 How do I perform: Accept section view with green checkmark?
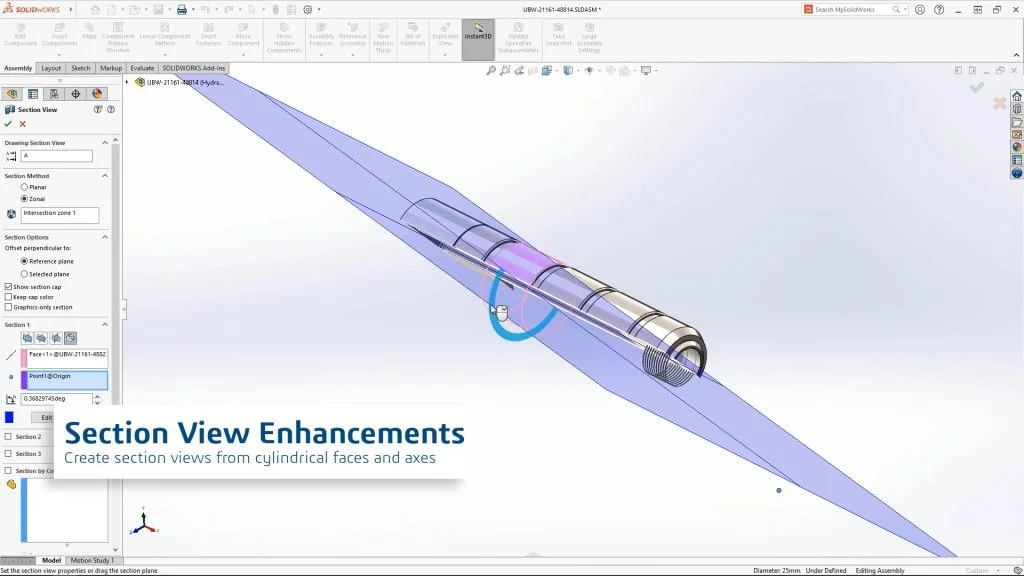click(8, 124)
